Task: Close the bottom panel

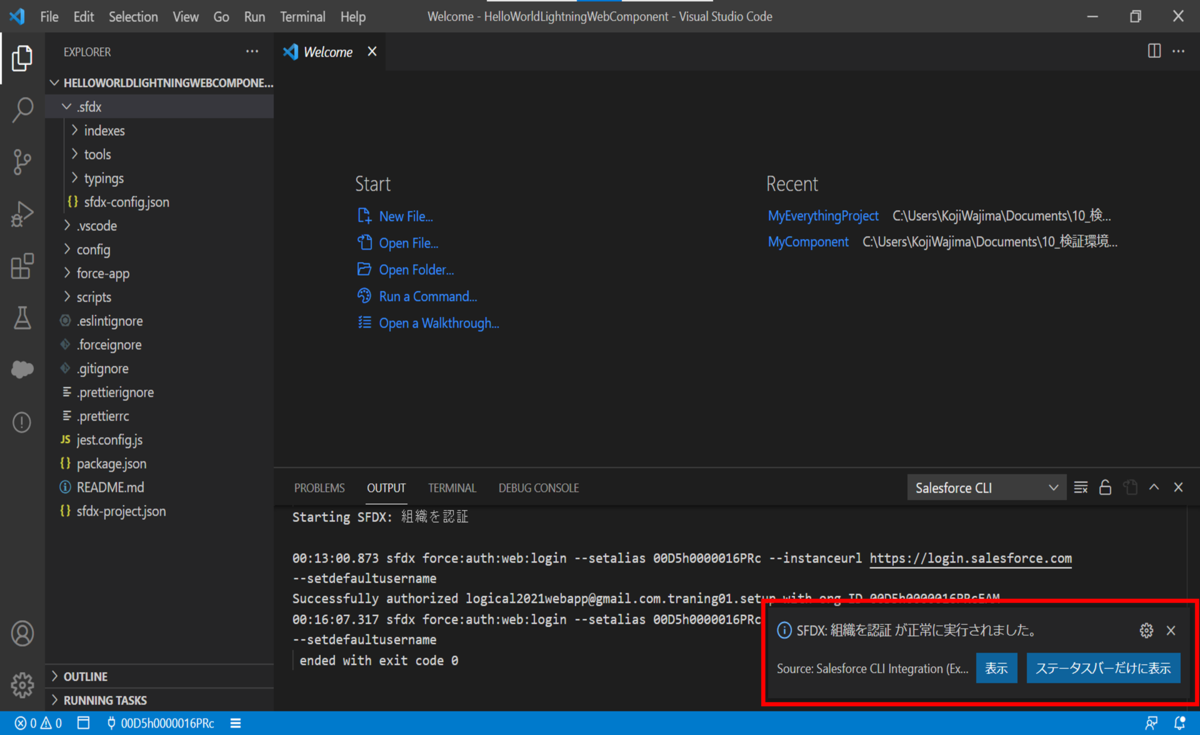Action: pos(1179,488)
